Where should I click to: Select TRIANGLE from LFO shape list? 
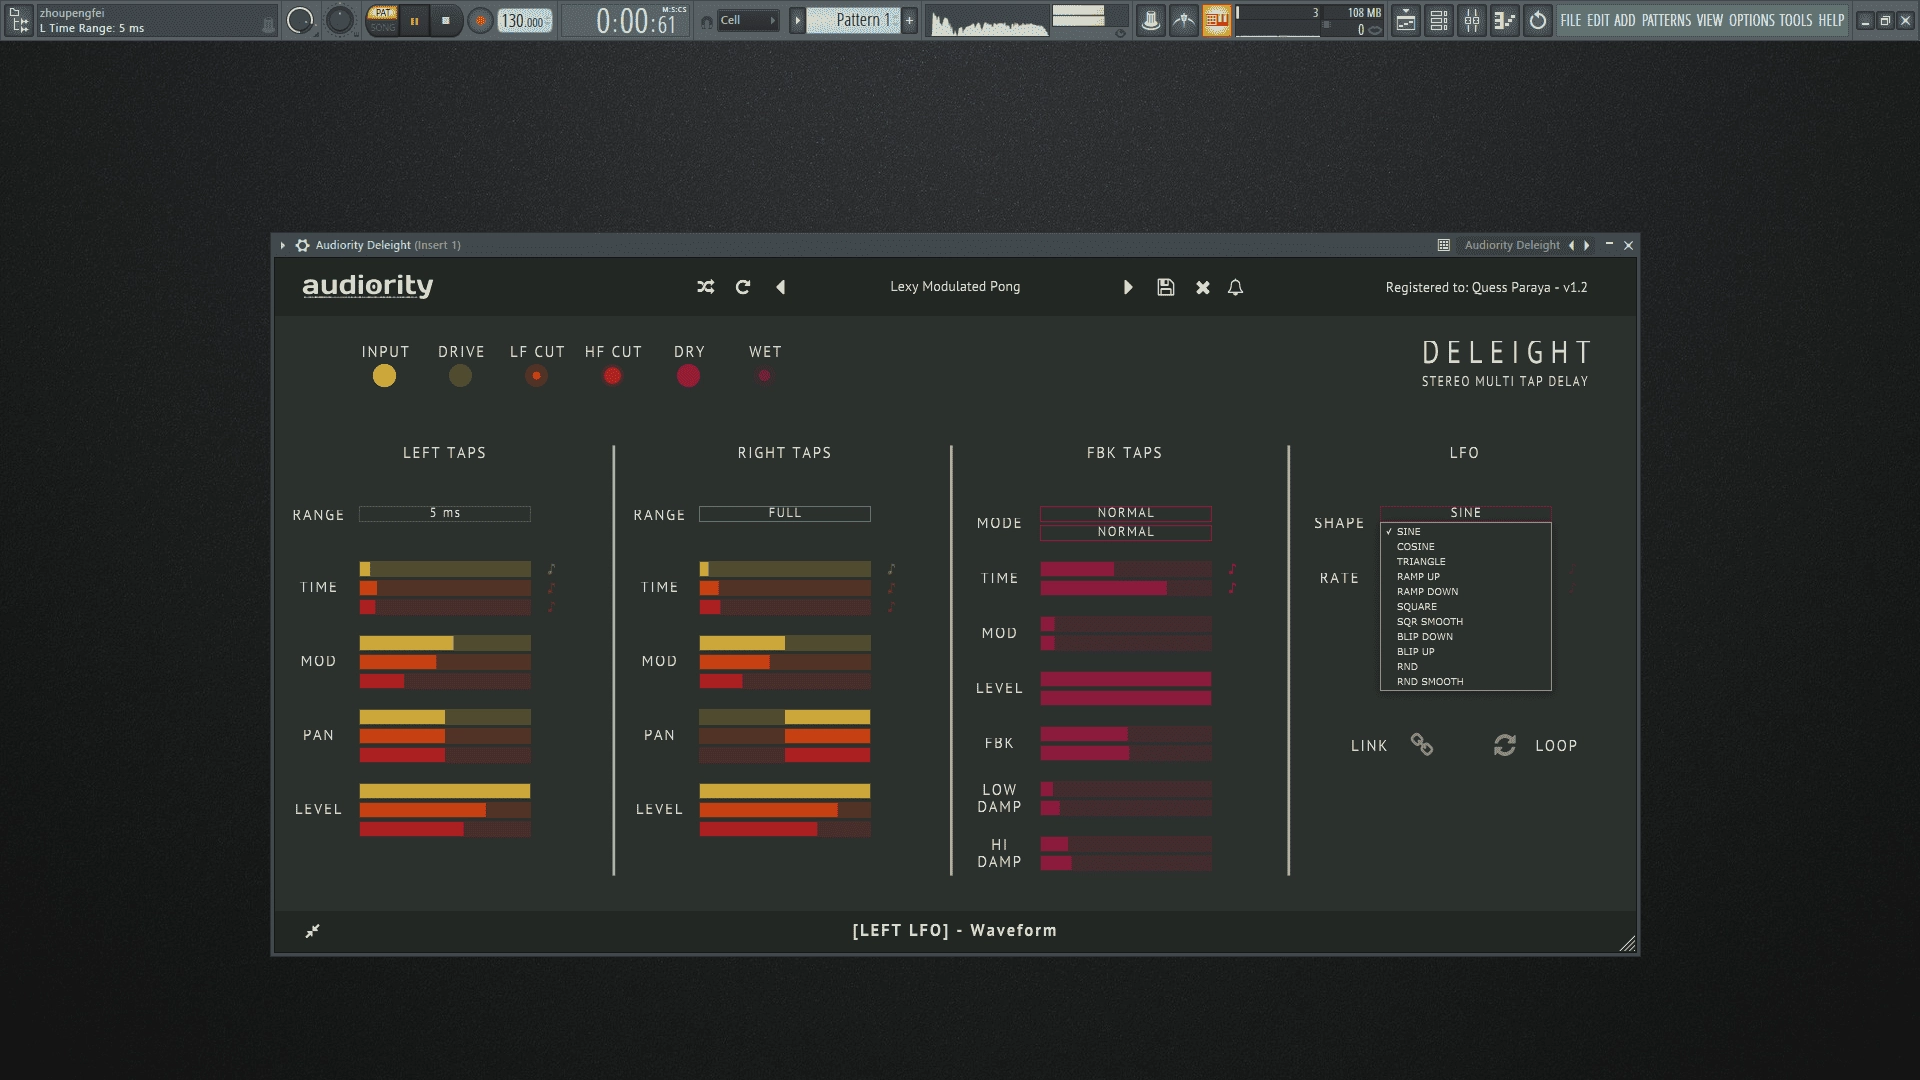tap(1466, 562)
